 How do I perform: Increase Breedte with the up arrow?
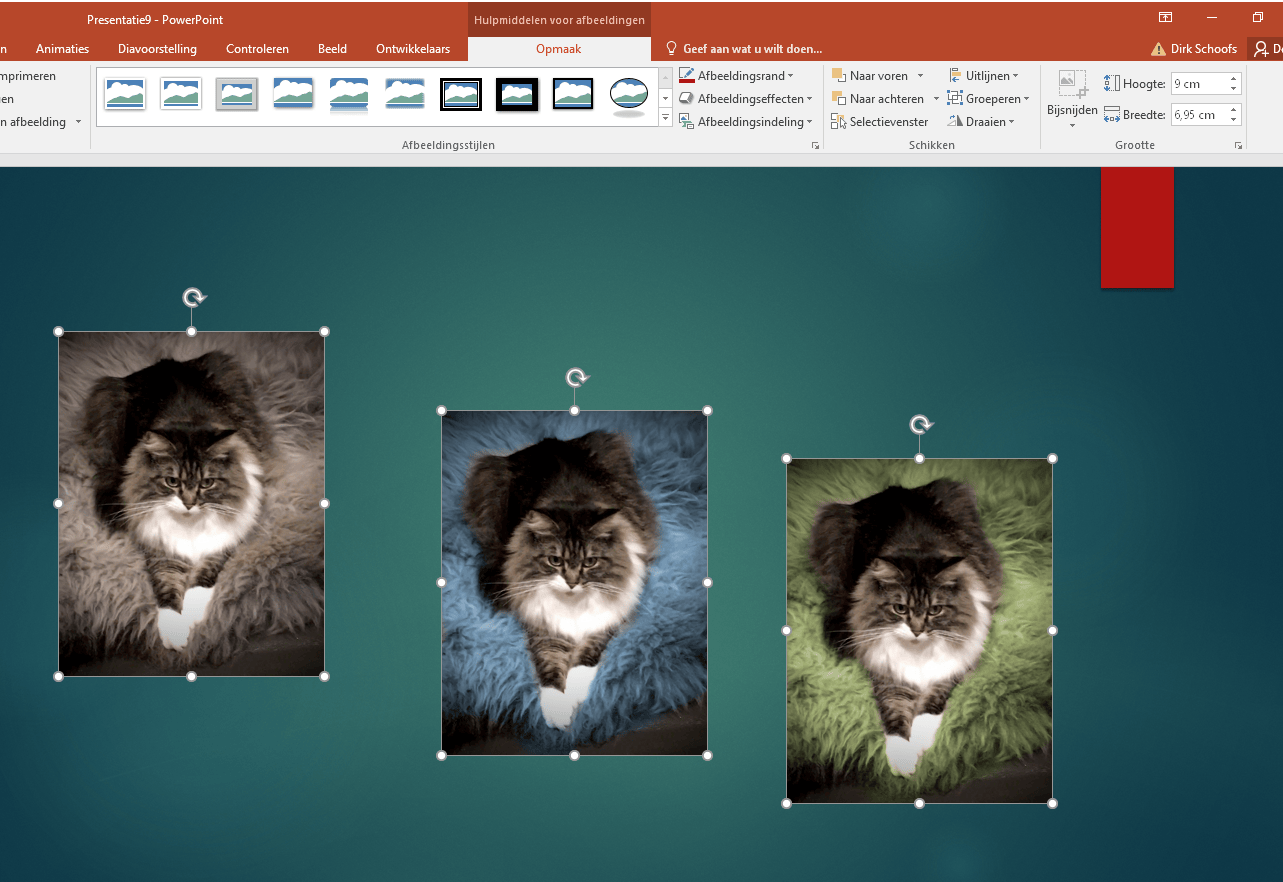pyautogui.click(x=1234, y=110)
